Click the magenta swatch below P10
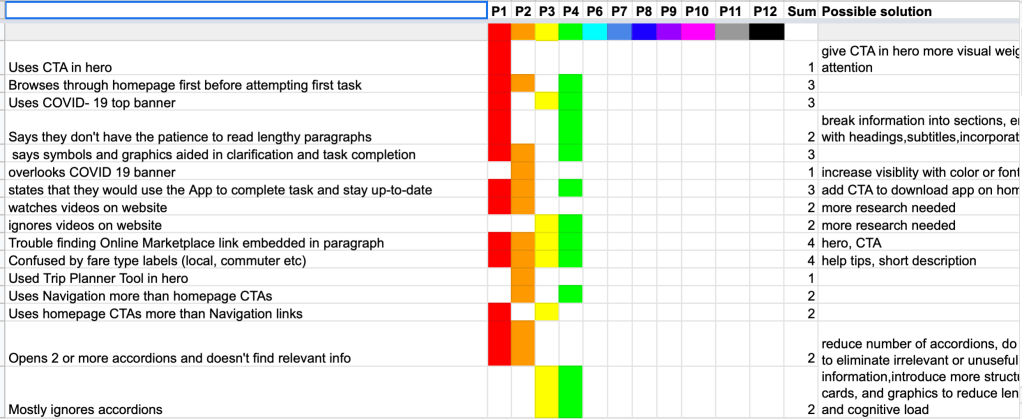Image resolution: width=1022 pixels, height=419 pixels. point(698,31)
